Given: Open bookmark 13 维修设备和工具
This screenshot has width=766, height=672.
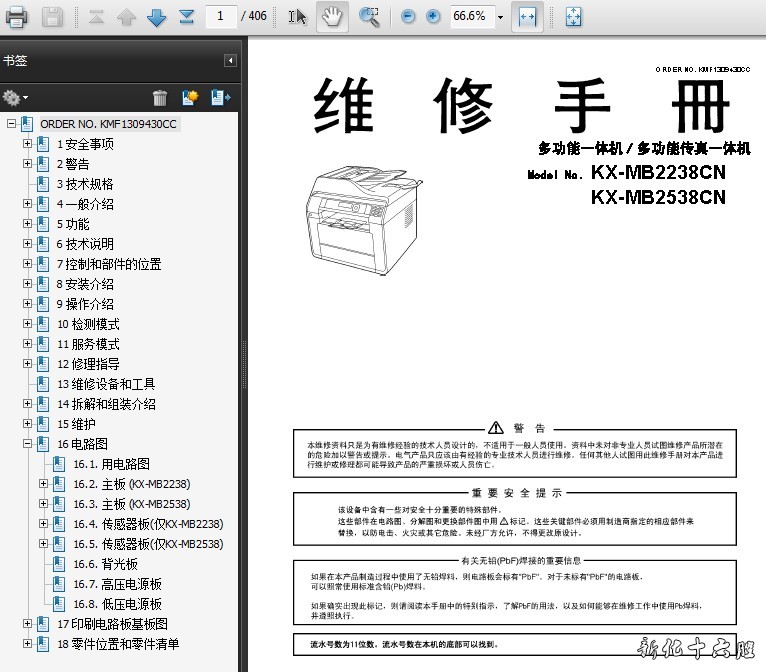Looking at the screenshot, I should pyautogui.click(x=106, y=384).
